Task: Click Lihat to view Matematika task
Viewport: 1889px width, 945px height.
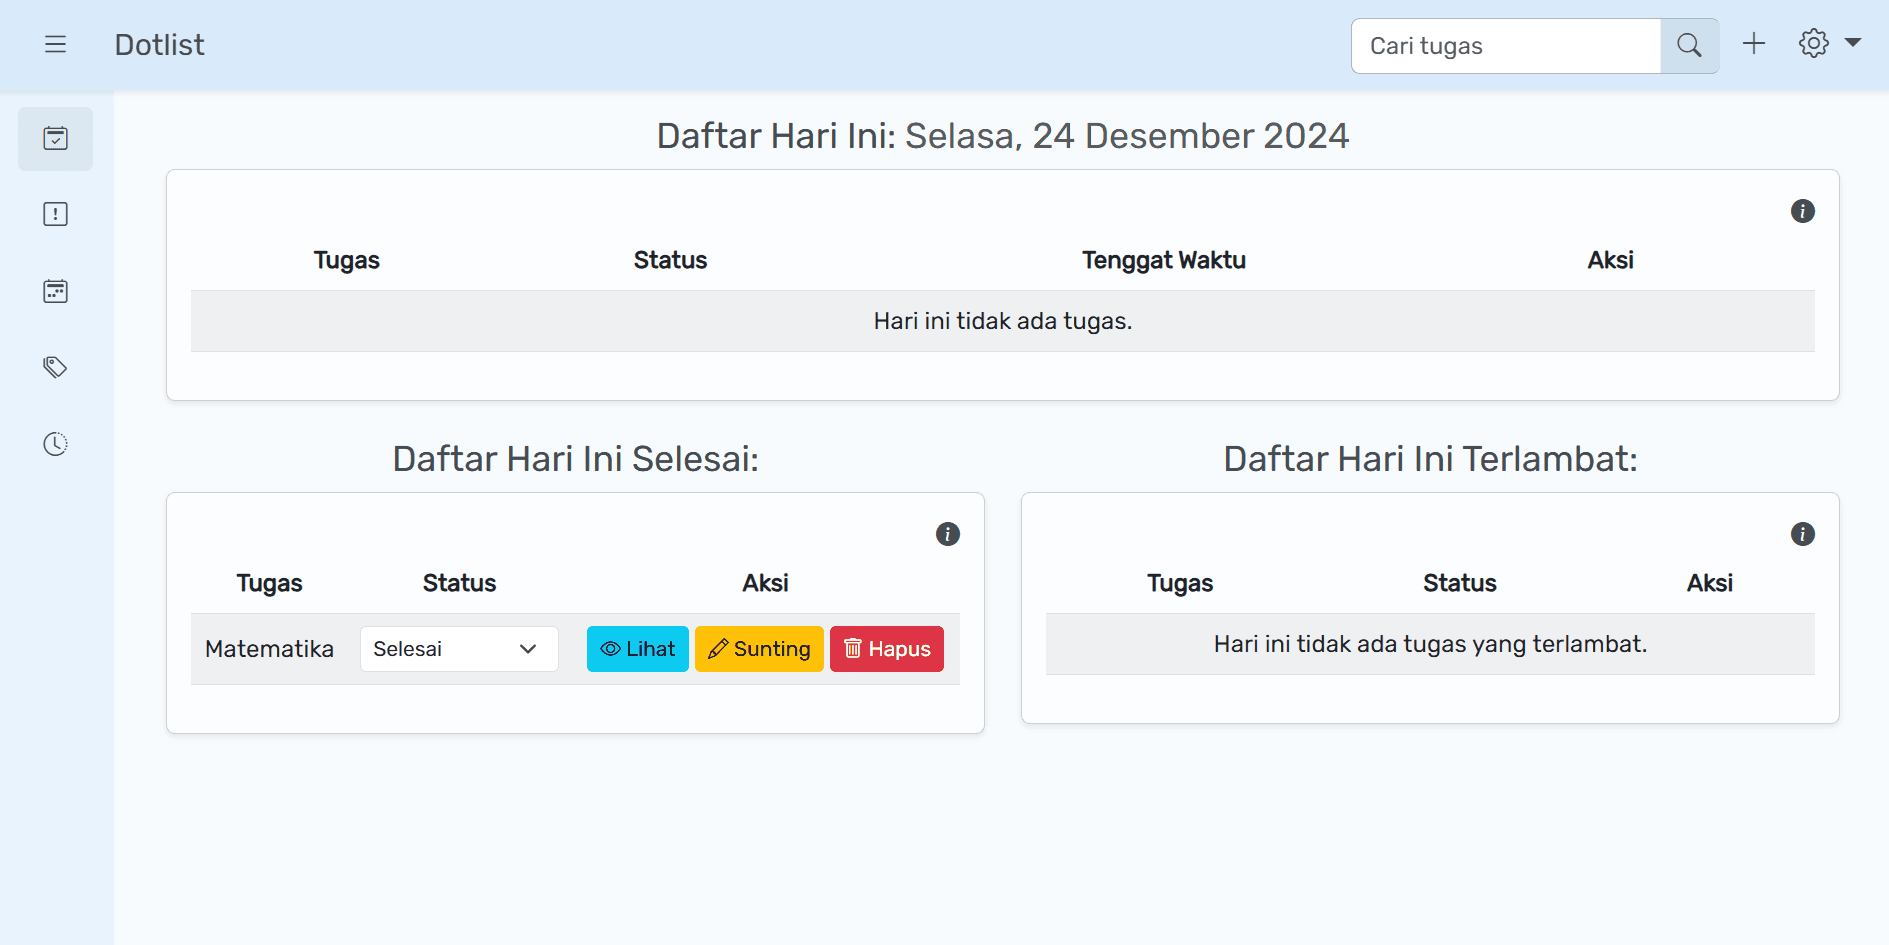Action: [637, 649]
